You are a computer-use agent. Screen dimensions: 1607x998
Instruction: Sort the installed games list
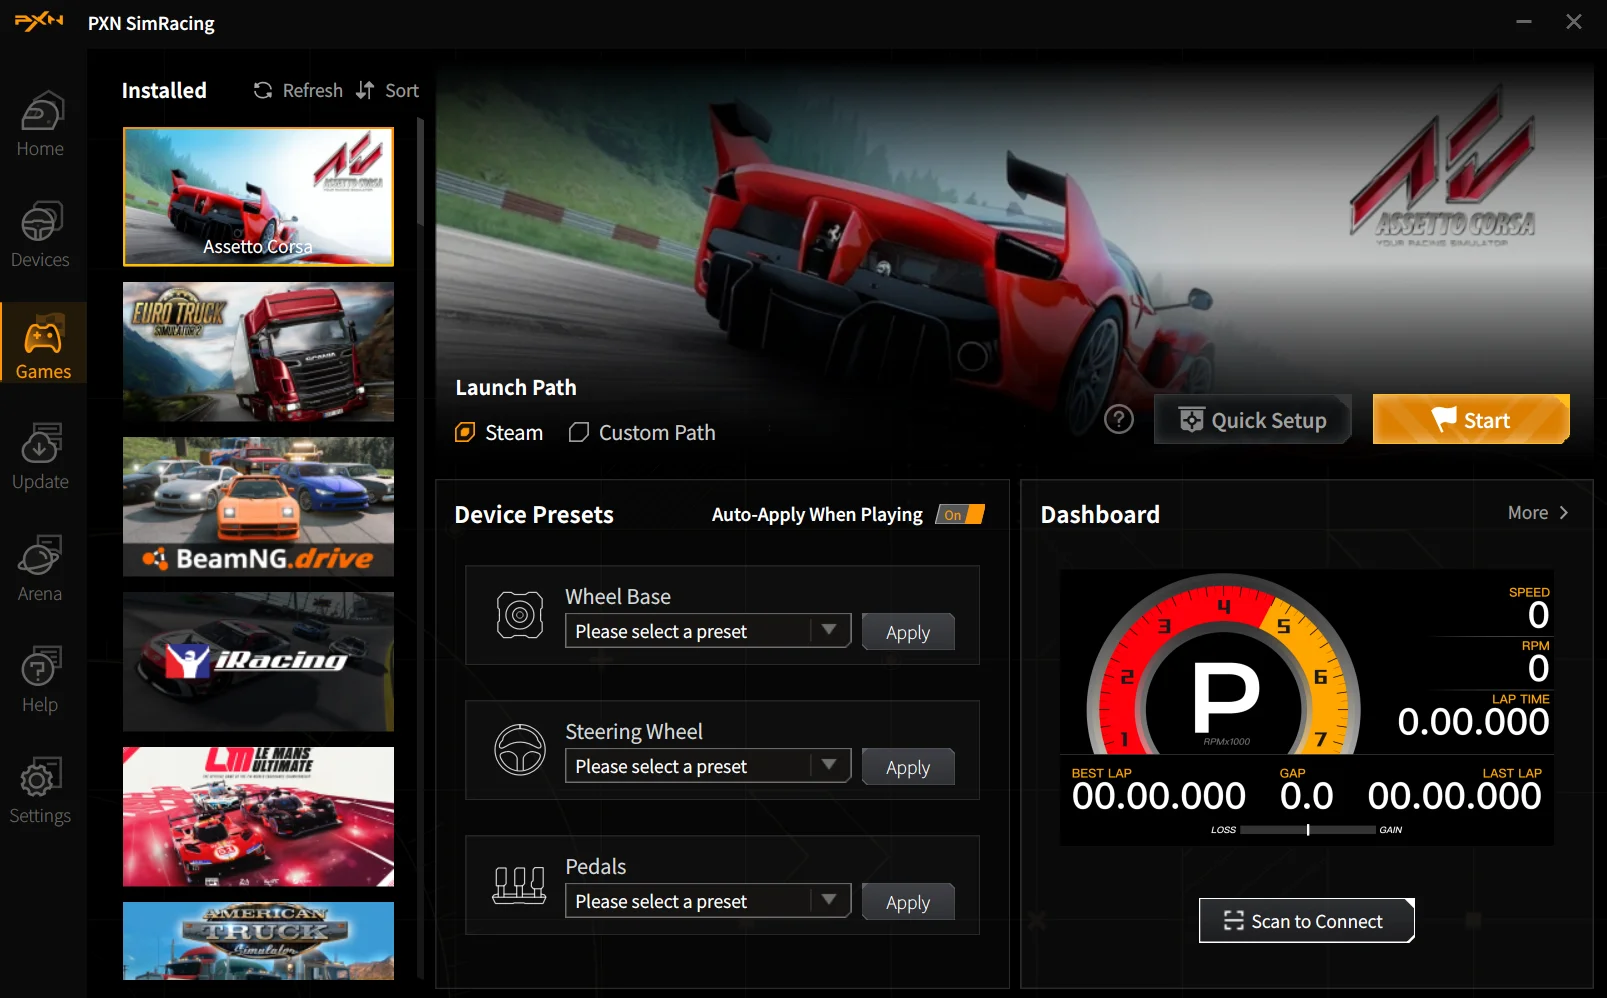point(388,91)
